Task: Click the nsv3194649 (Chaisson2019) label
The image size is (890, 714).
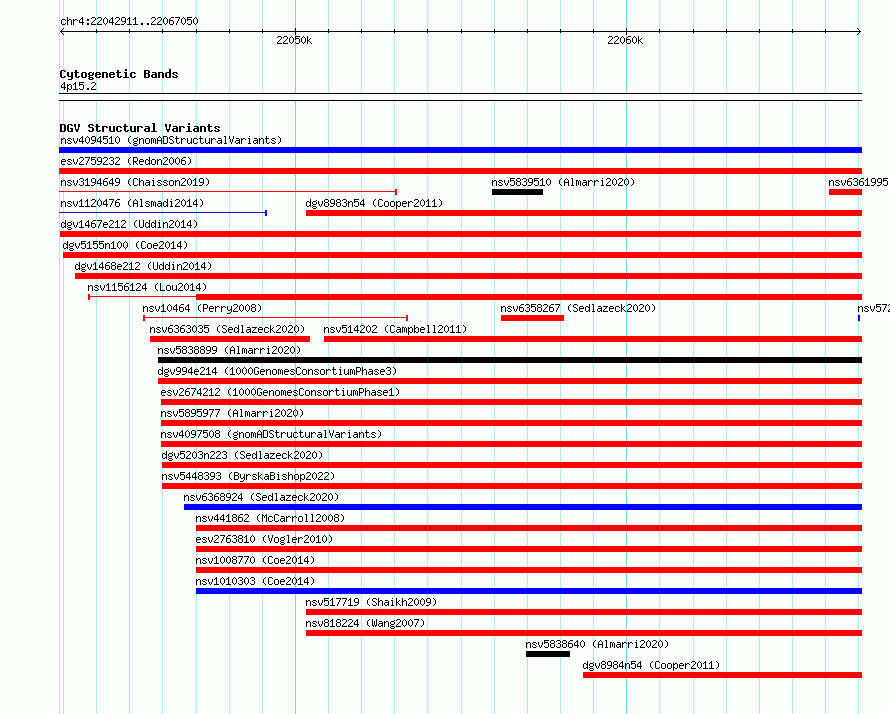Action: (135, 182)
